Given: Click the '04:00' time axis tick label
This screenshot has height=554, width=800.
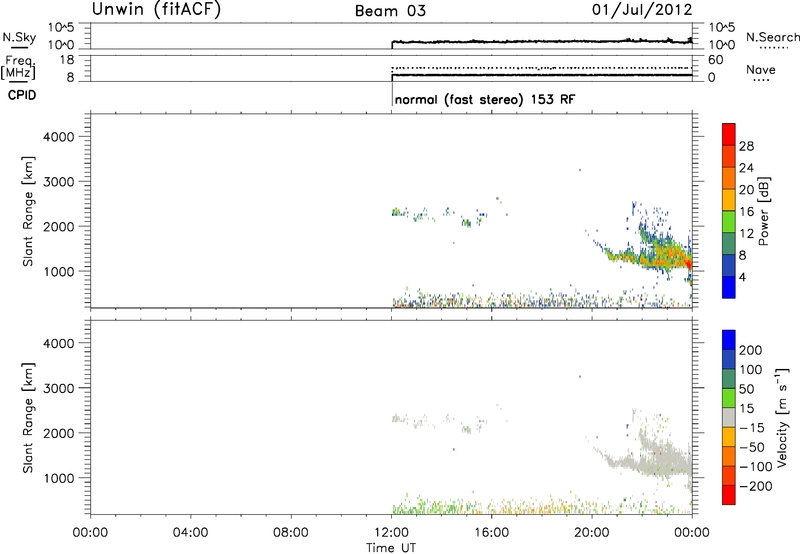Looking at the screenshot, I should point(190,533).
